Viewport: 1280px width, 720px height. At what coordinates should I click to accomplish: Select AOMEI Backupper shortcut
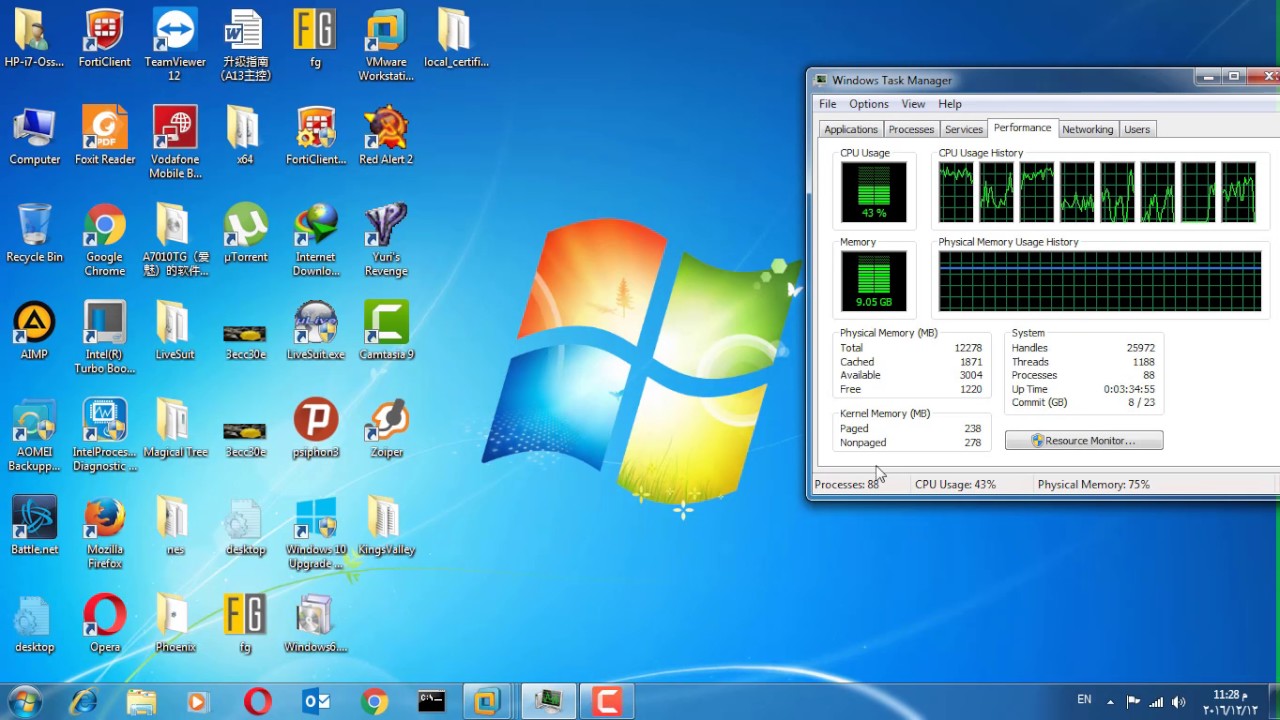coord(35,436)
